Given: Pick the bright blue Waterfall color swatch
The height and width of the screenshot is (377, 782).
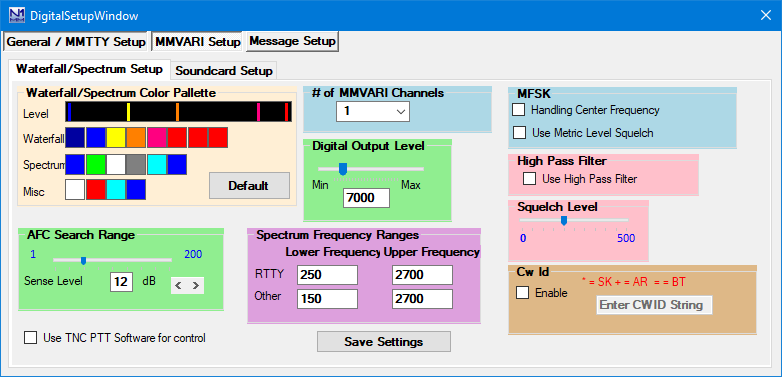Looking at the screenshot, I should 95,137.
